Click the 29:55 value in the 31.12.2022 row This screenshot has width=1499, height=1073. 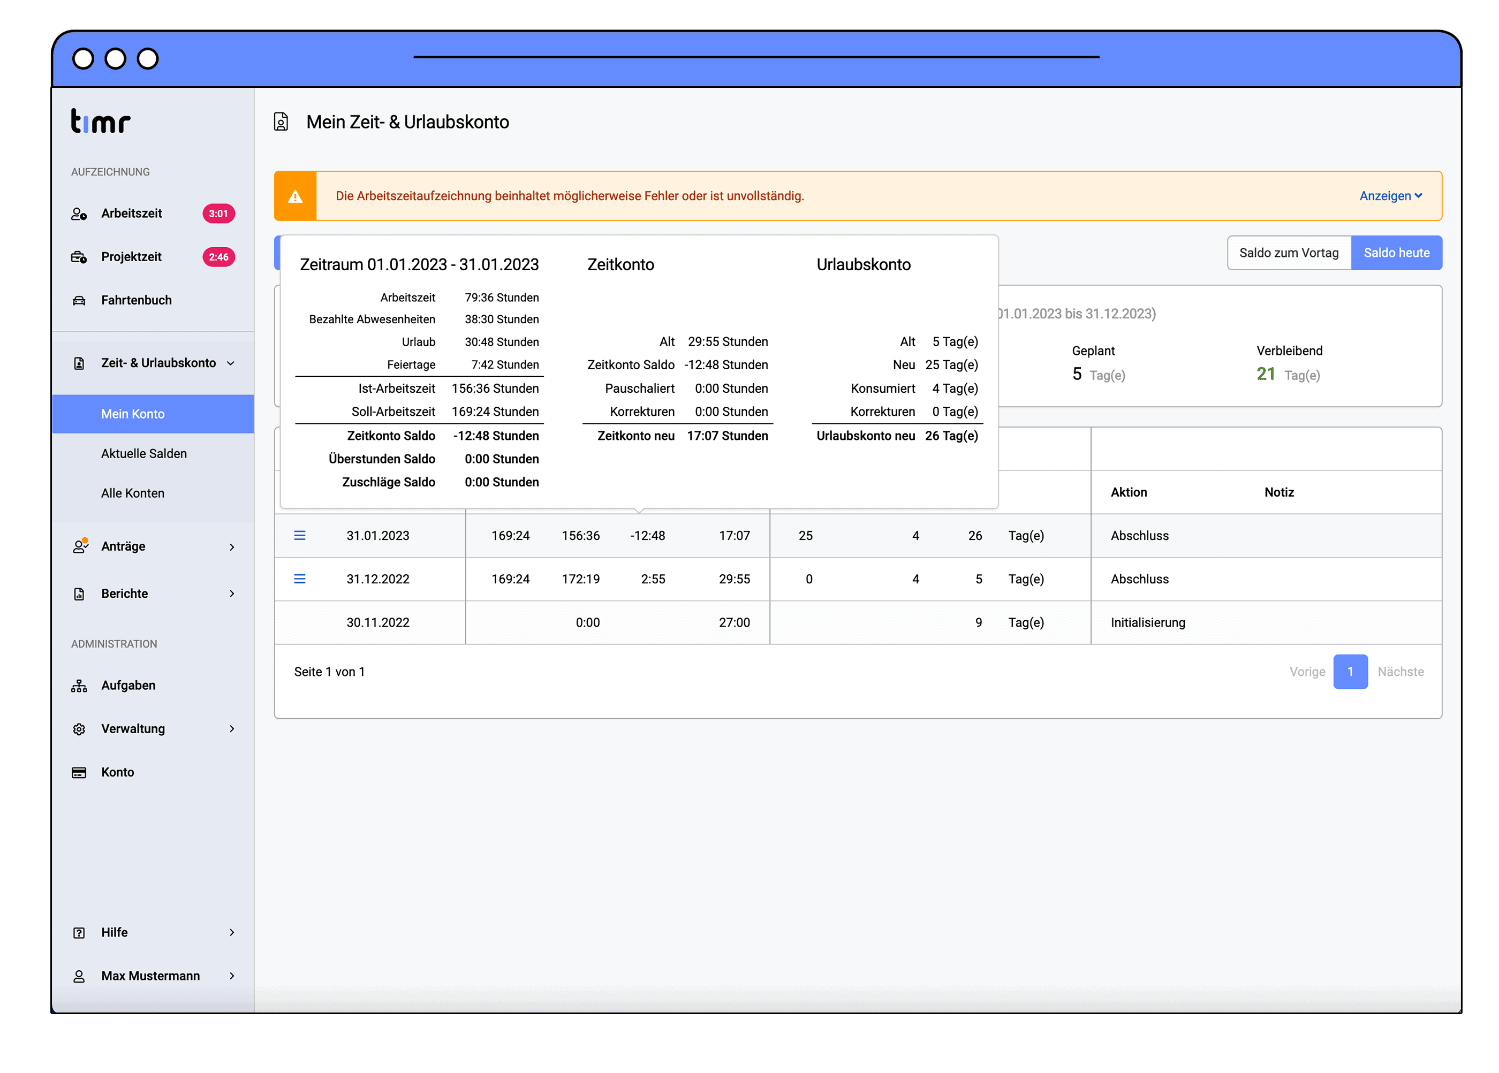(x=734, y=579)
